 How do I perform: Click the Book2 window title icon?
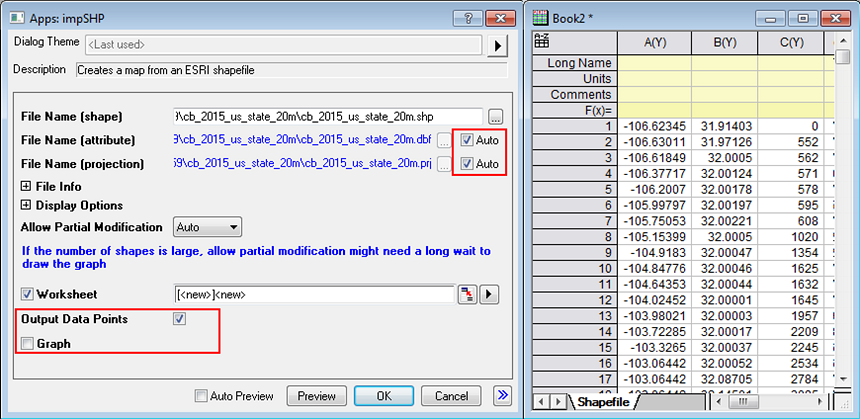pyautogui.click(x=543, y=18)
